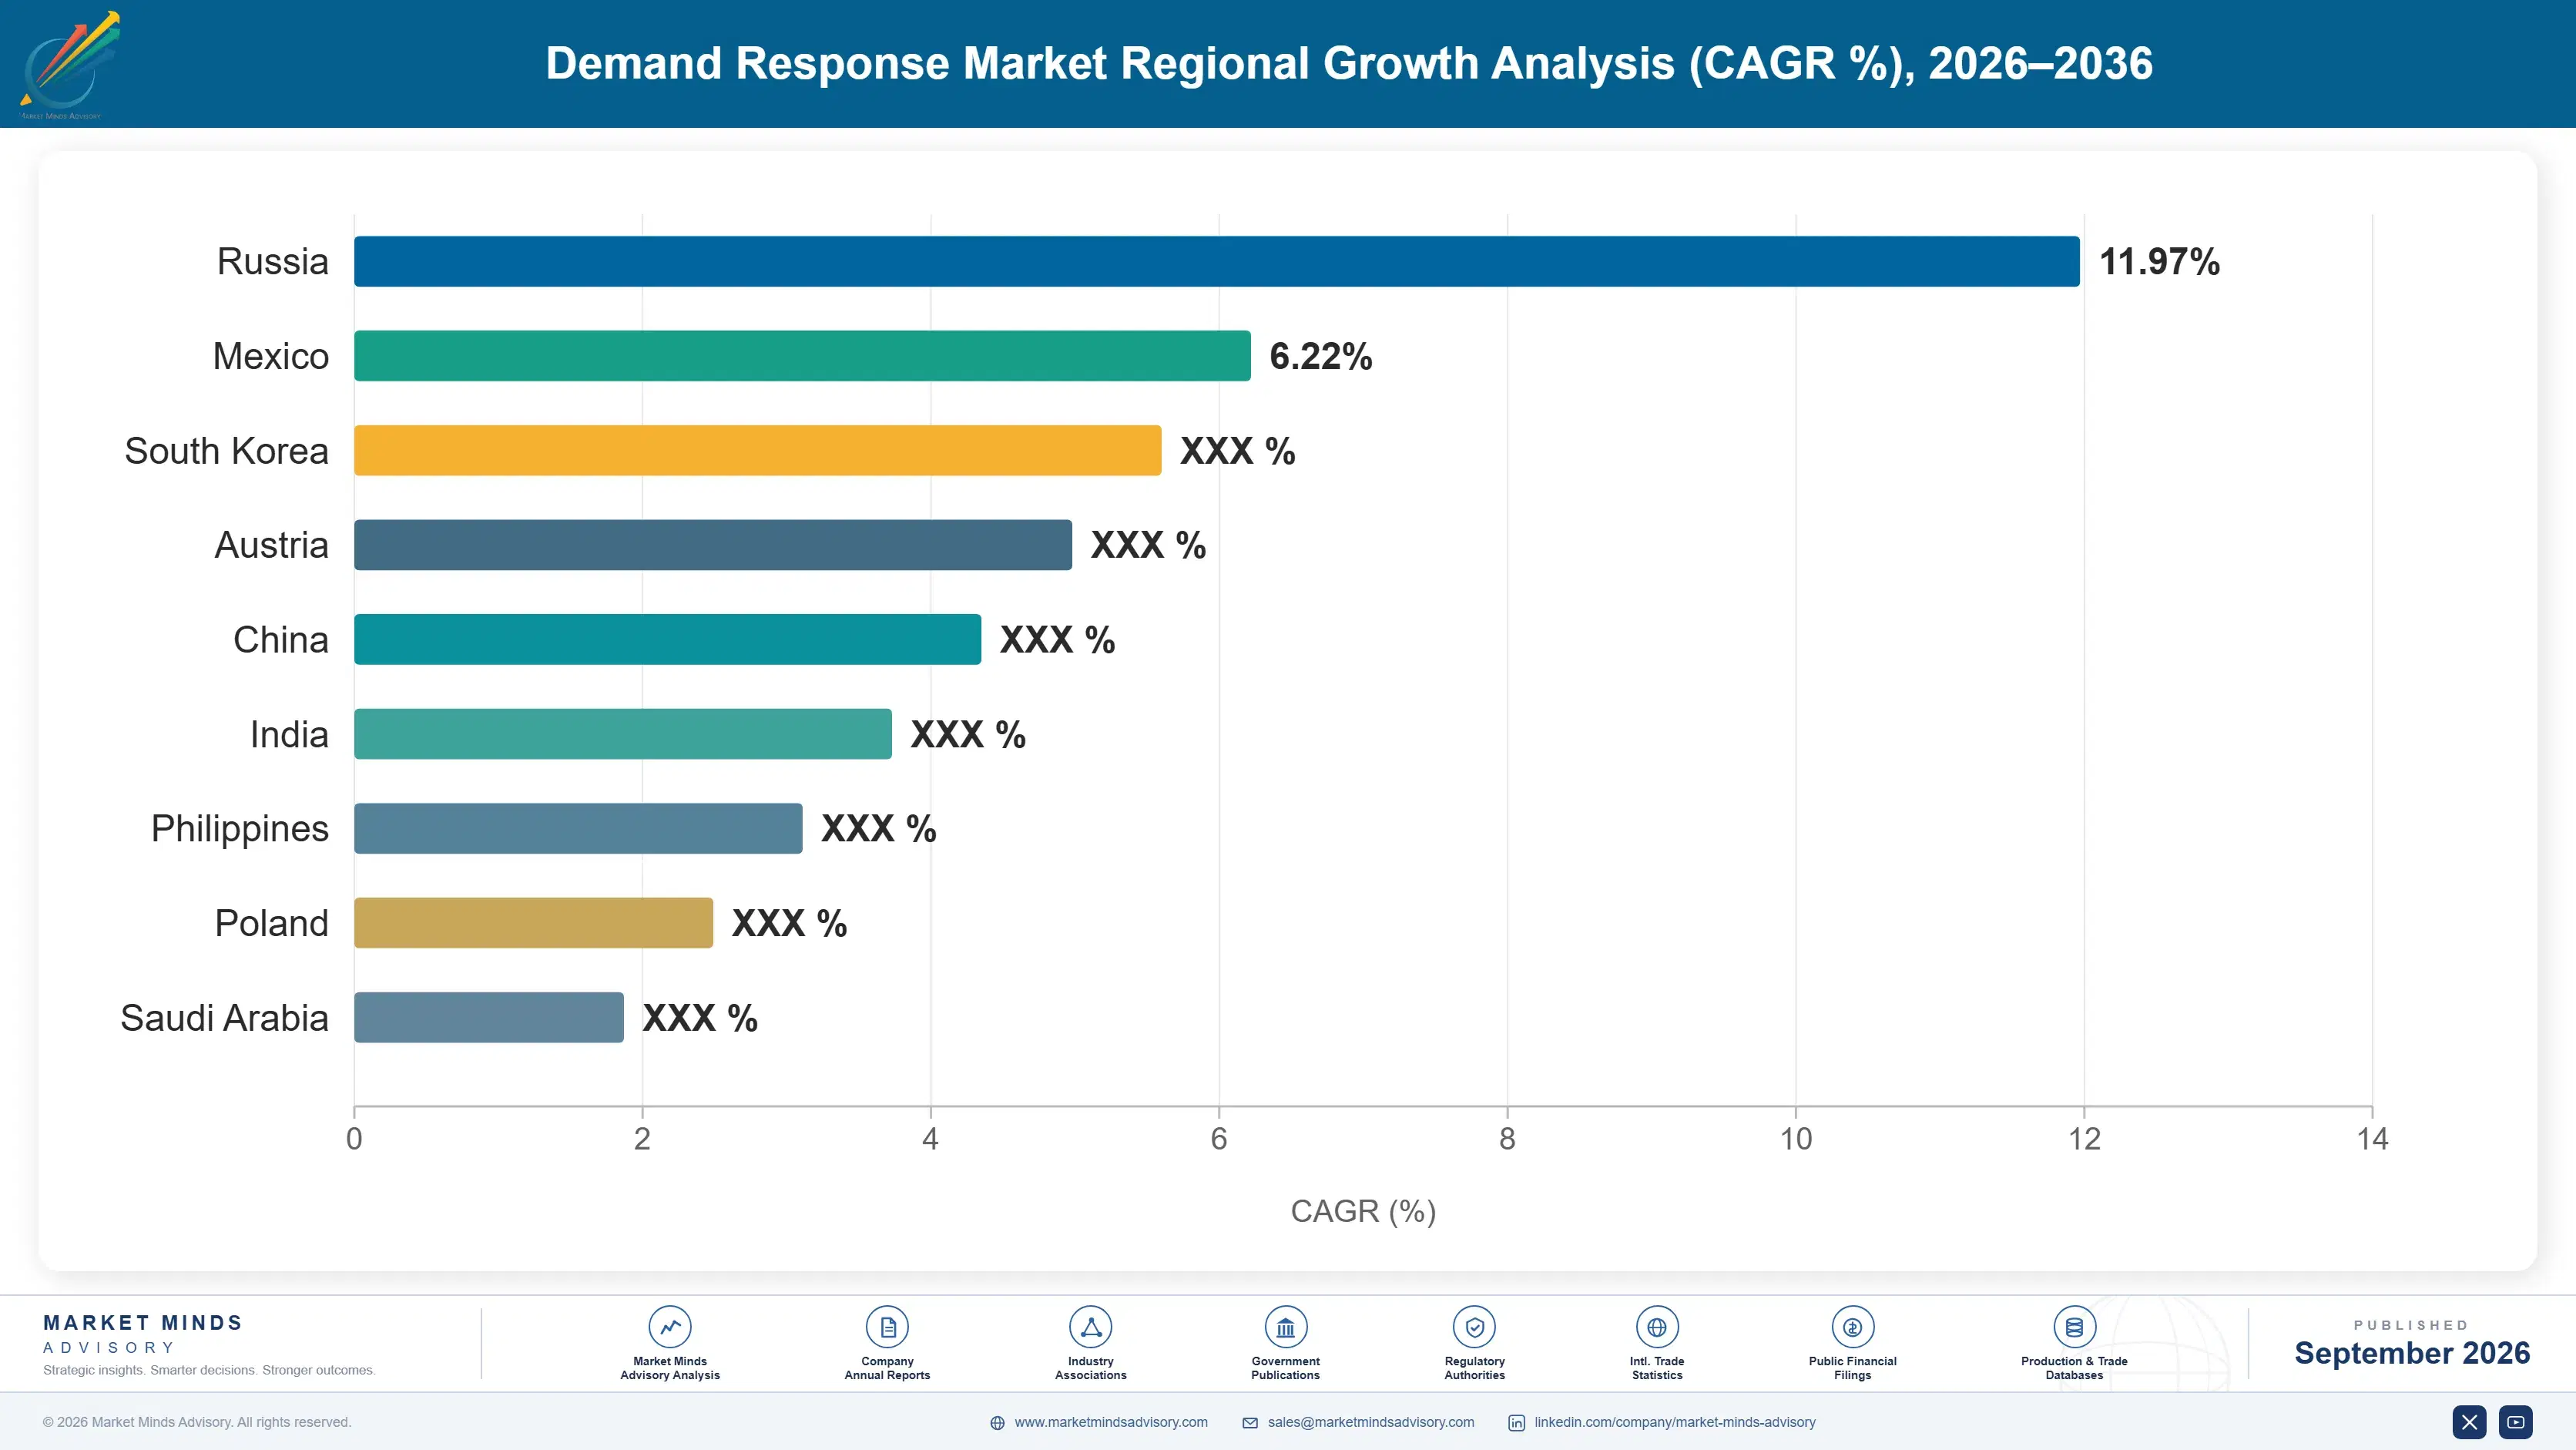This screenshot has height=1450, width=2576.
Task: Click the September 2026 published date
Action: (x=2412, y=1353)
